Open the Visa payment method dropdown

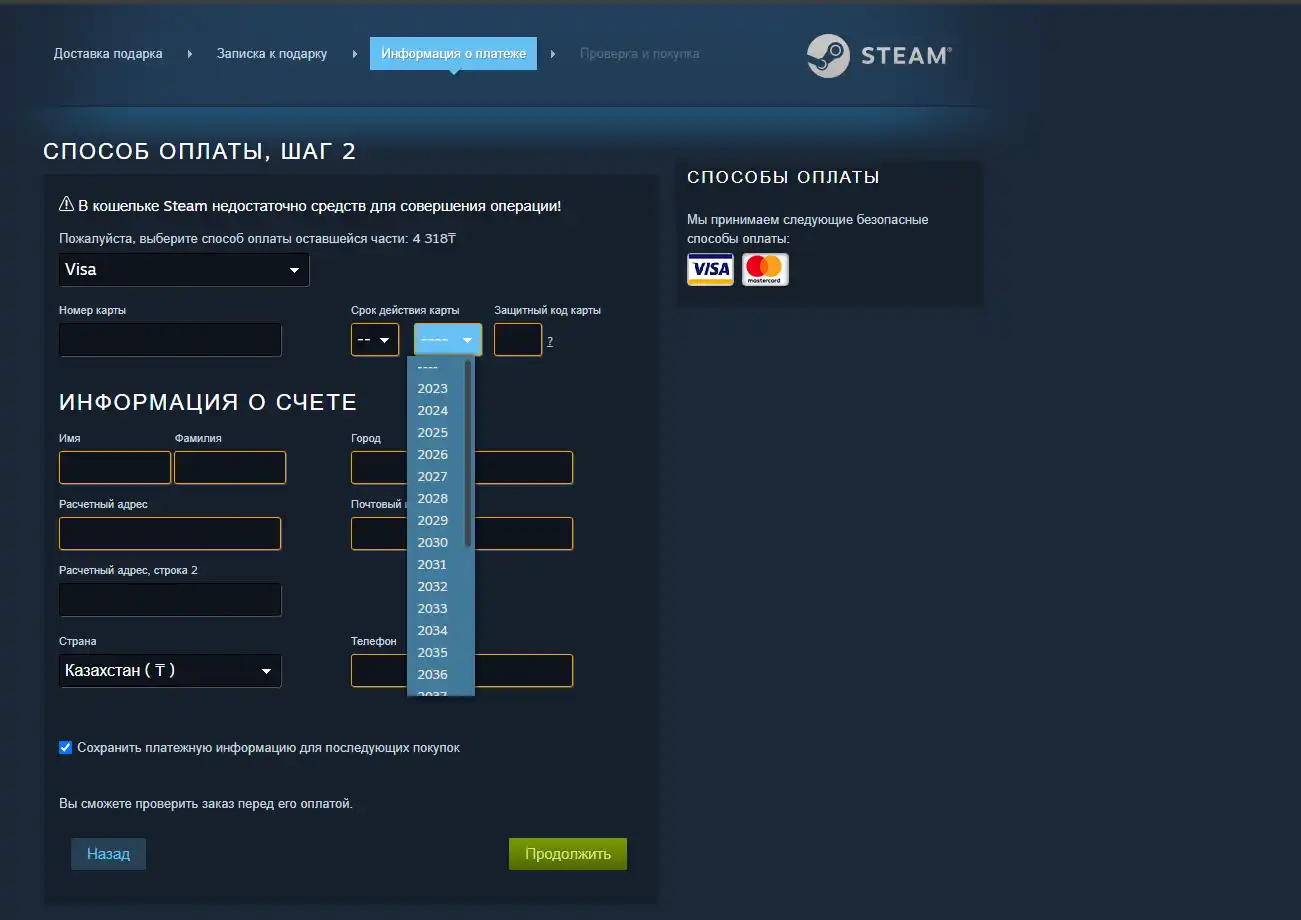(184, 270)
